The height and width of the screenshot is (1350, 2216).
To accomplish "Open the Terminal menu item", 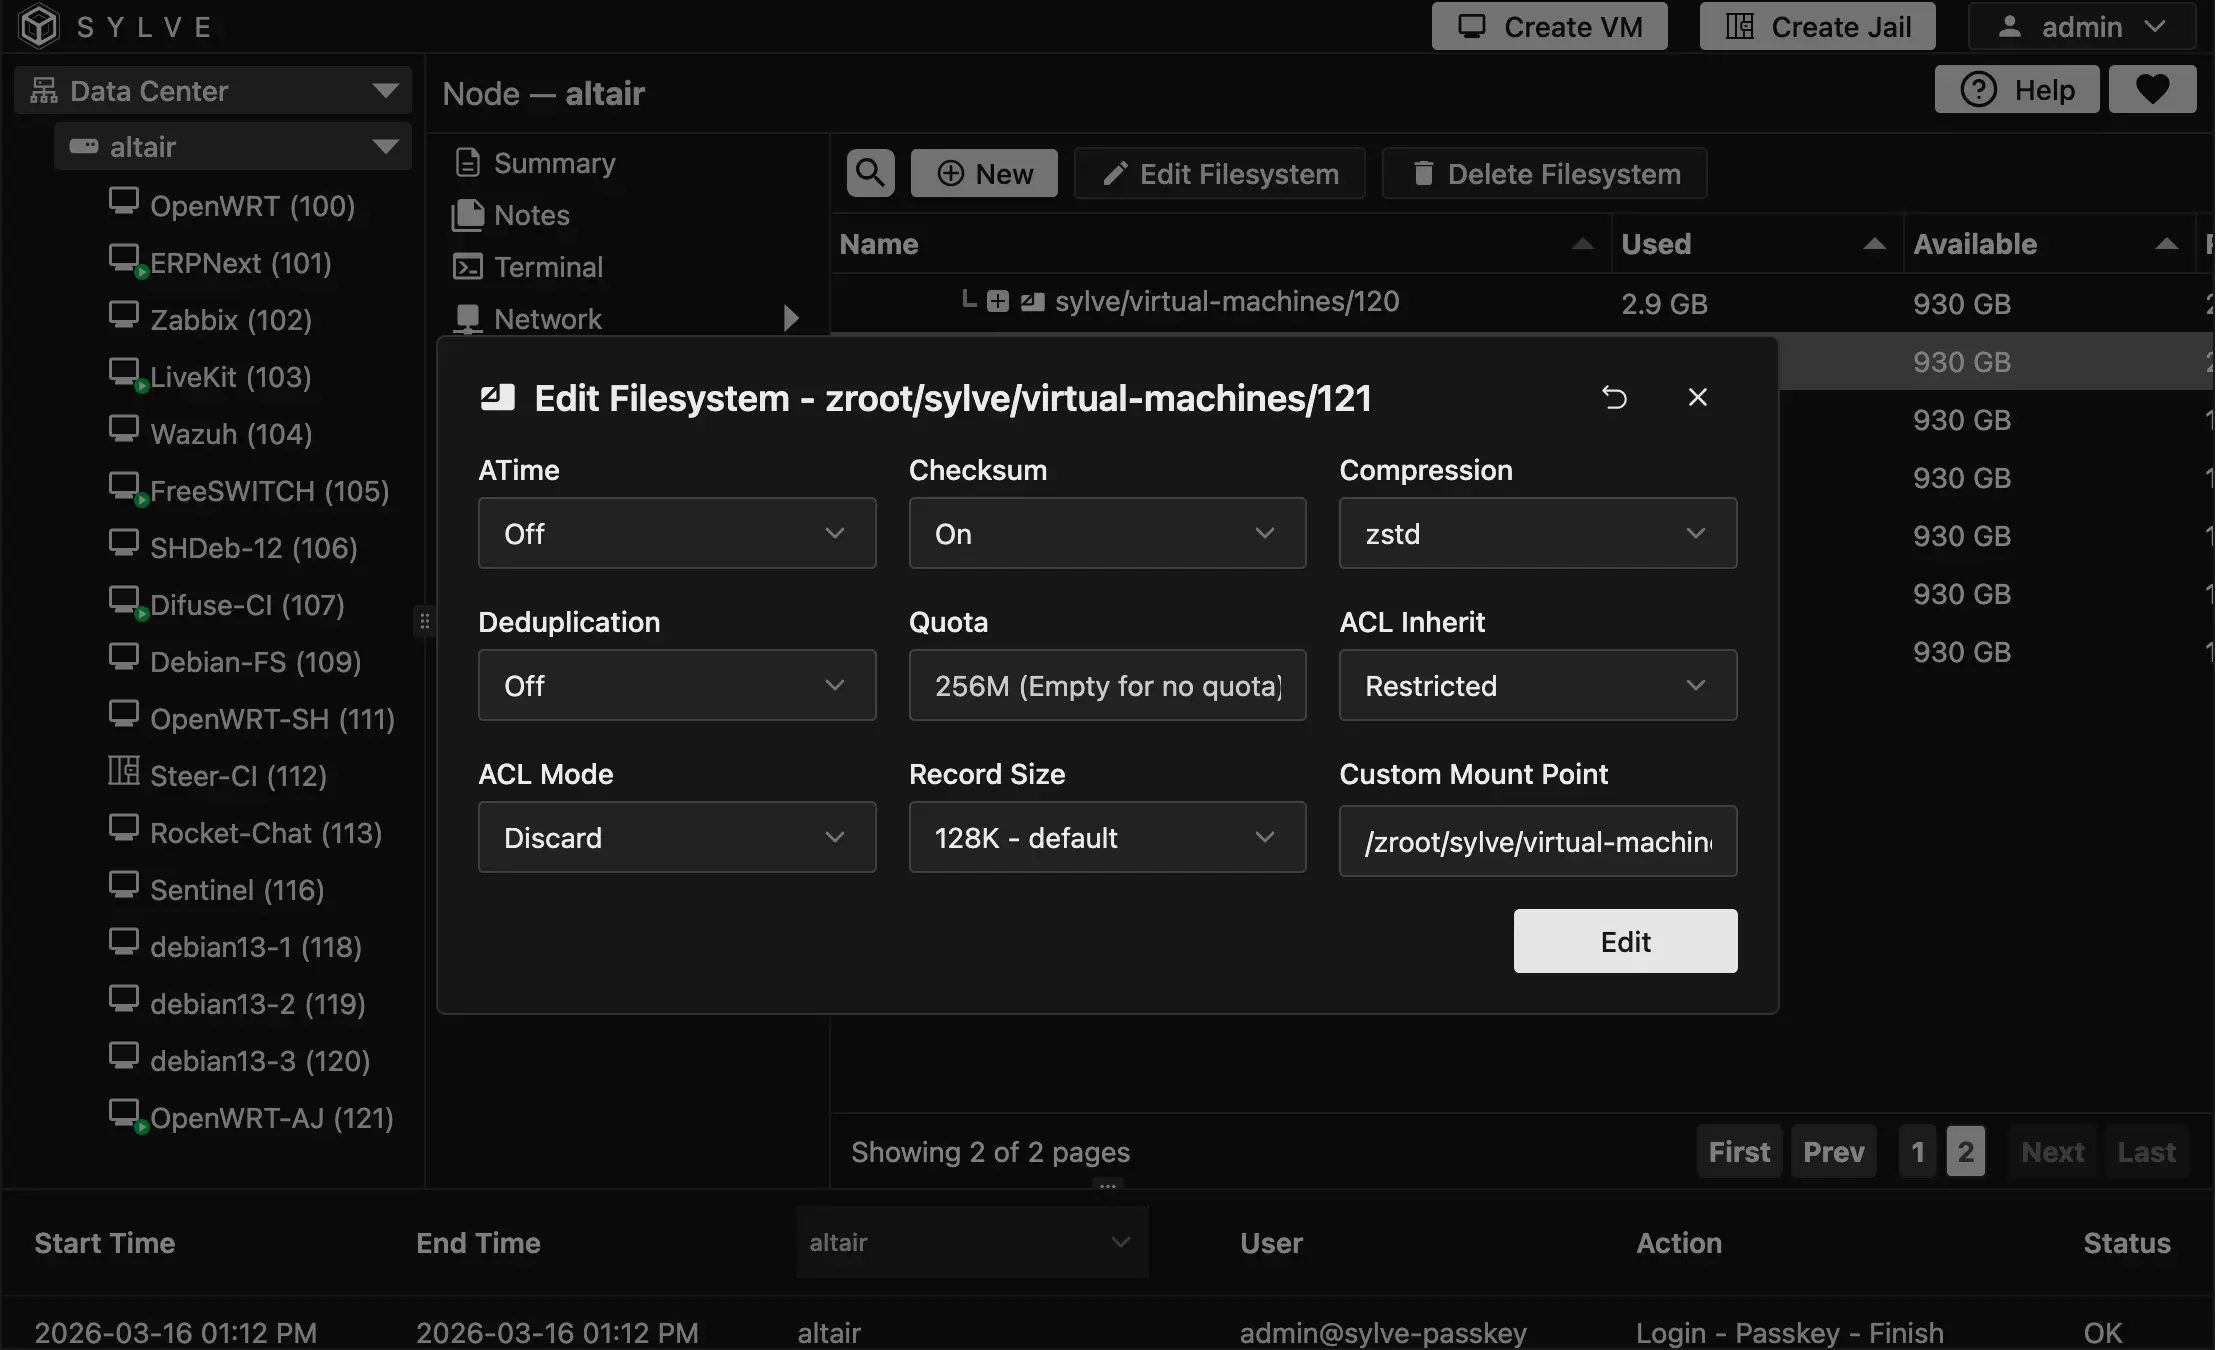I will pyautogui.click(x=548, y=267).
